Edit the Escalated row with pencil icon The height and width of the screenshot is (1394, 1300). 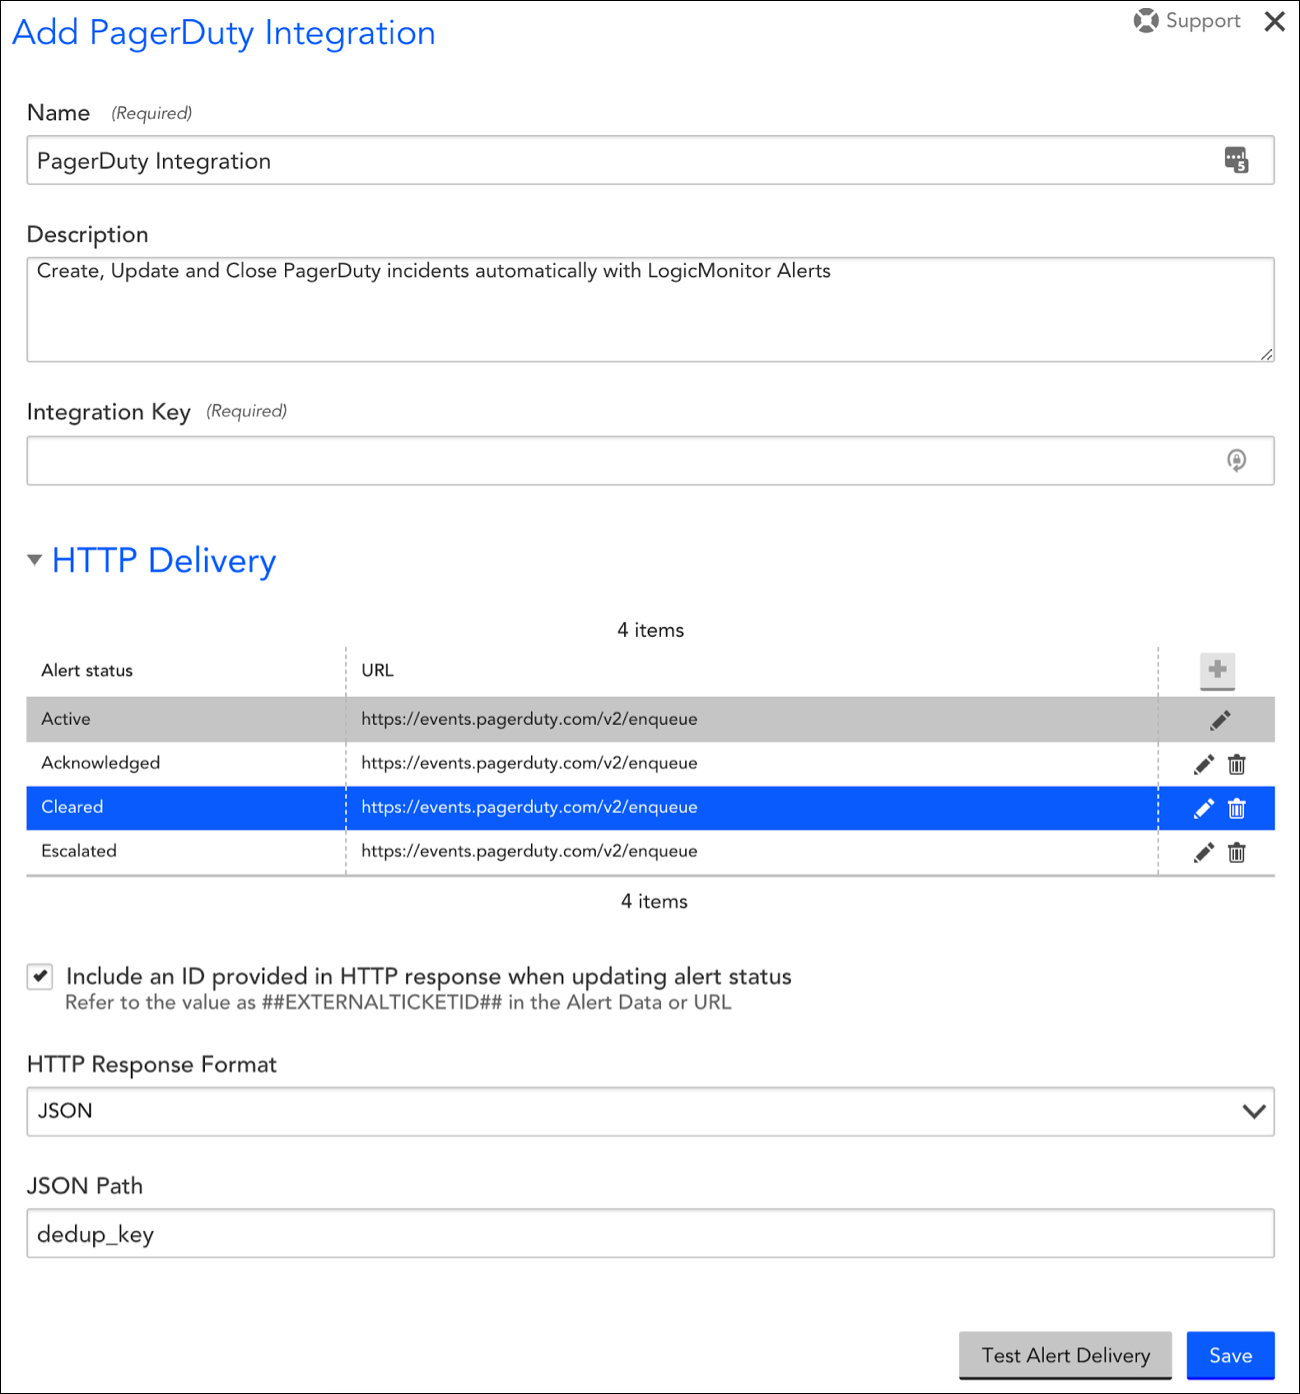click(1204, 852)
